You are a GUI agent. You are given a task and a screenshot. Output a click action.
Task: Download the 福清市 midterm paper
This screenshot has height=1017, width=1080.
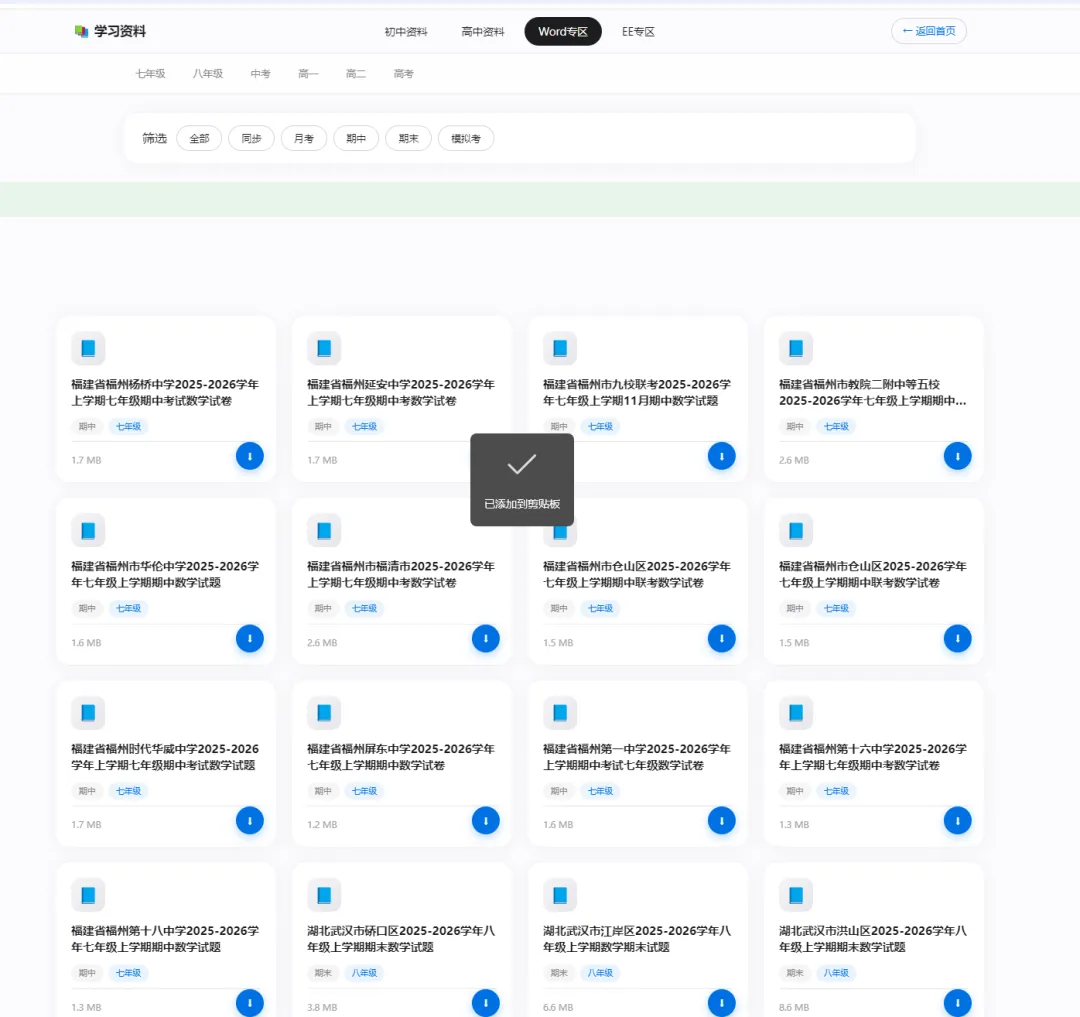point(486,638)
